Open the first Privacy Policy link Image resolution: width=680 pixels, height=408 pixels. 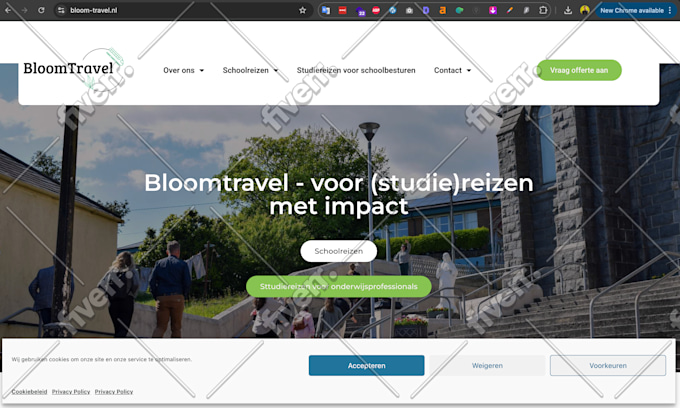[x=71, y=392]
